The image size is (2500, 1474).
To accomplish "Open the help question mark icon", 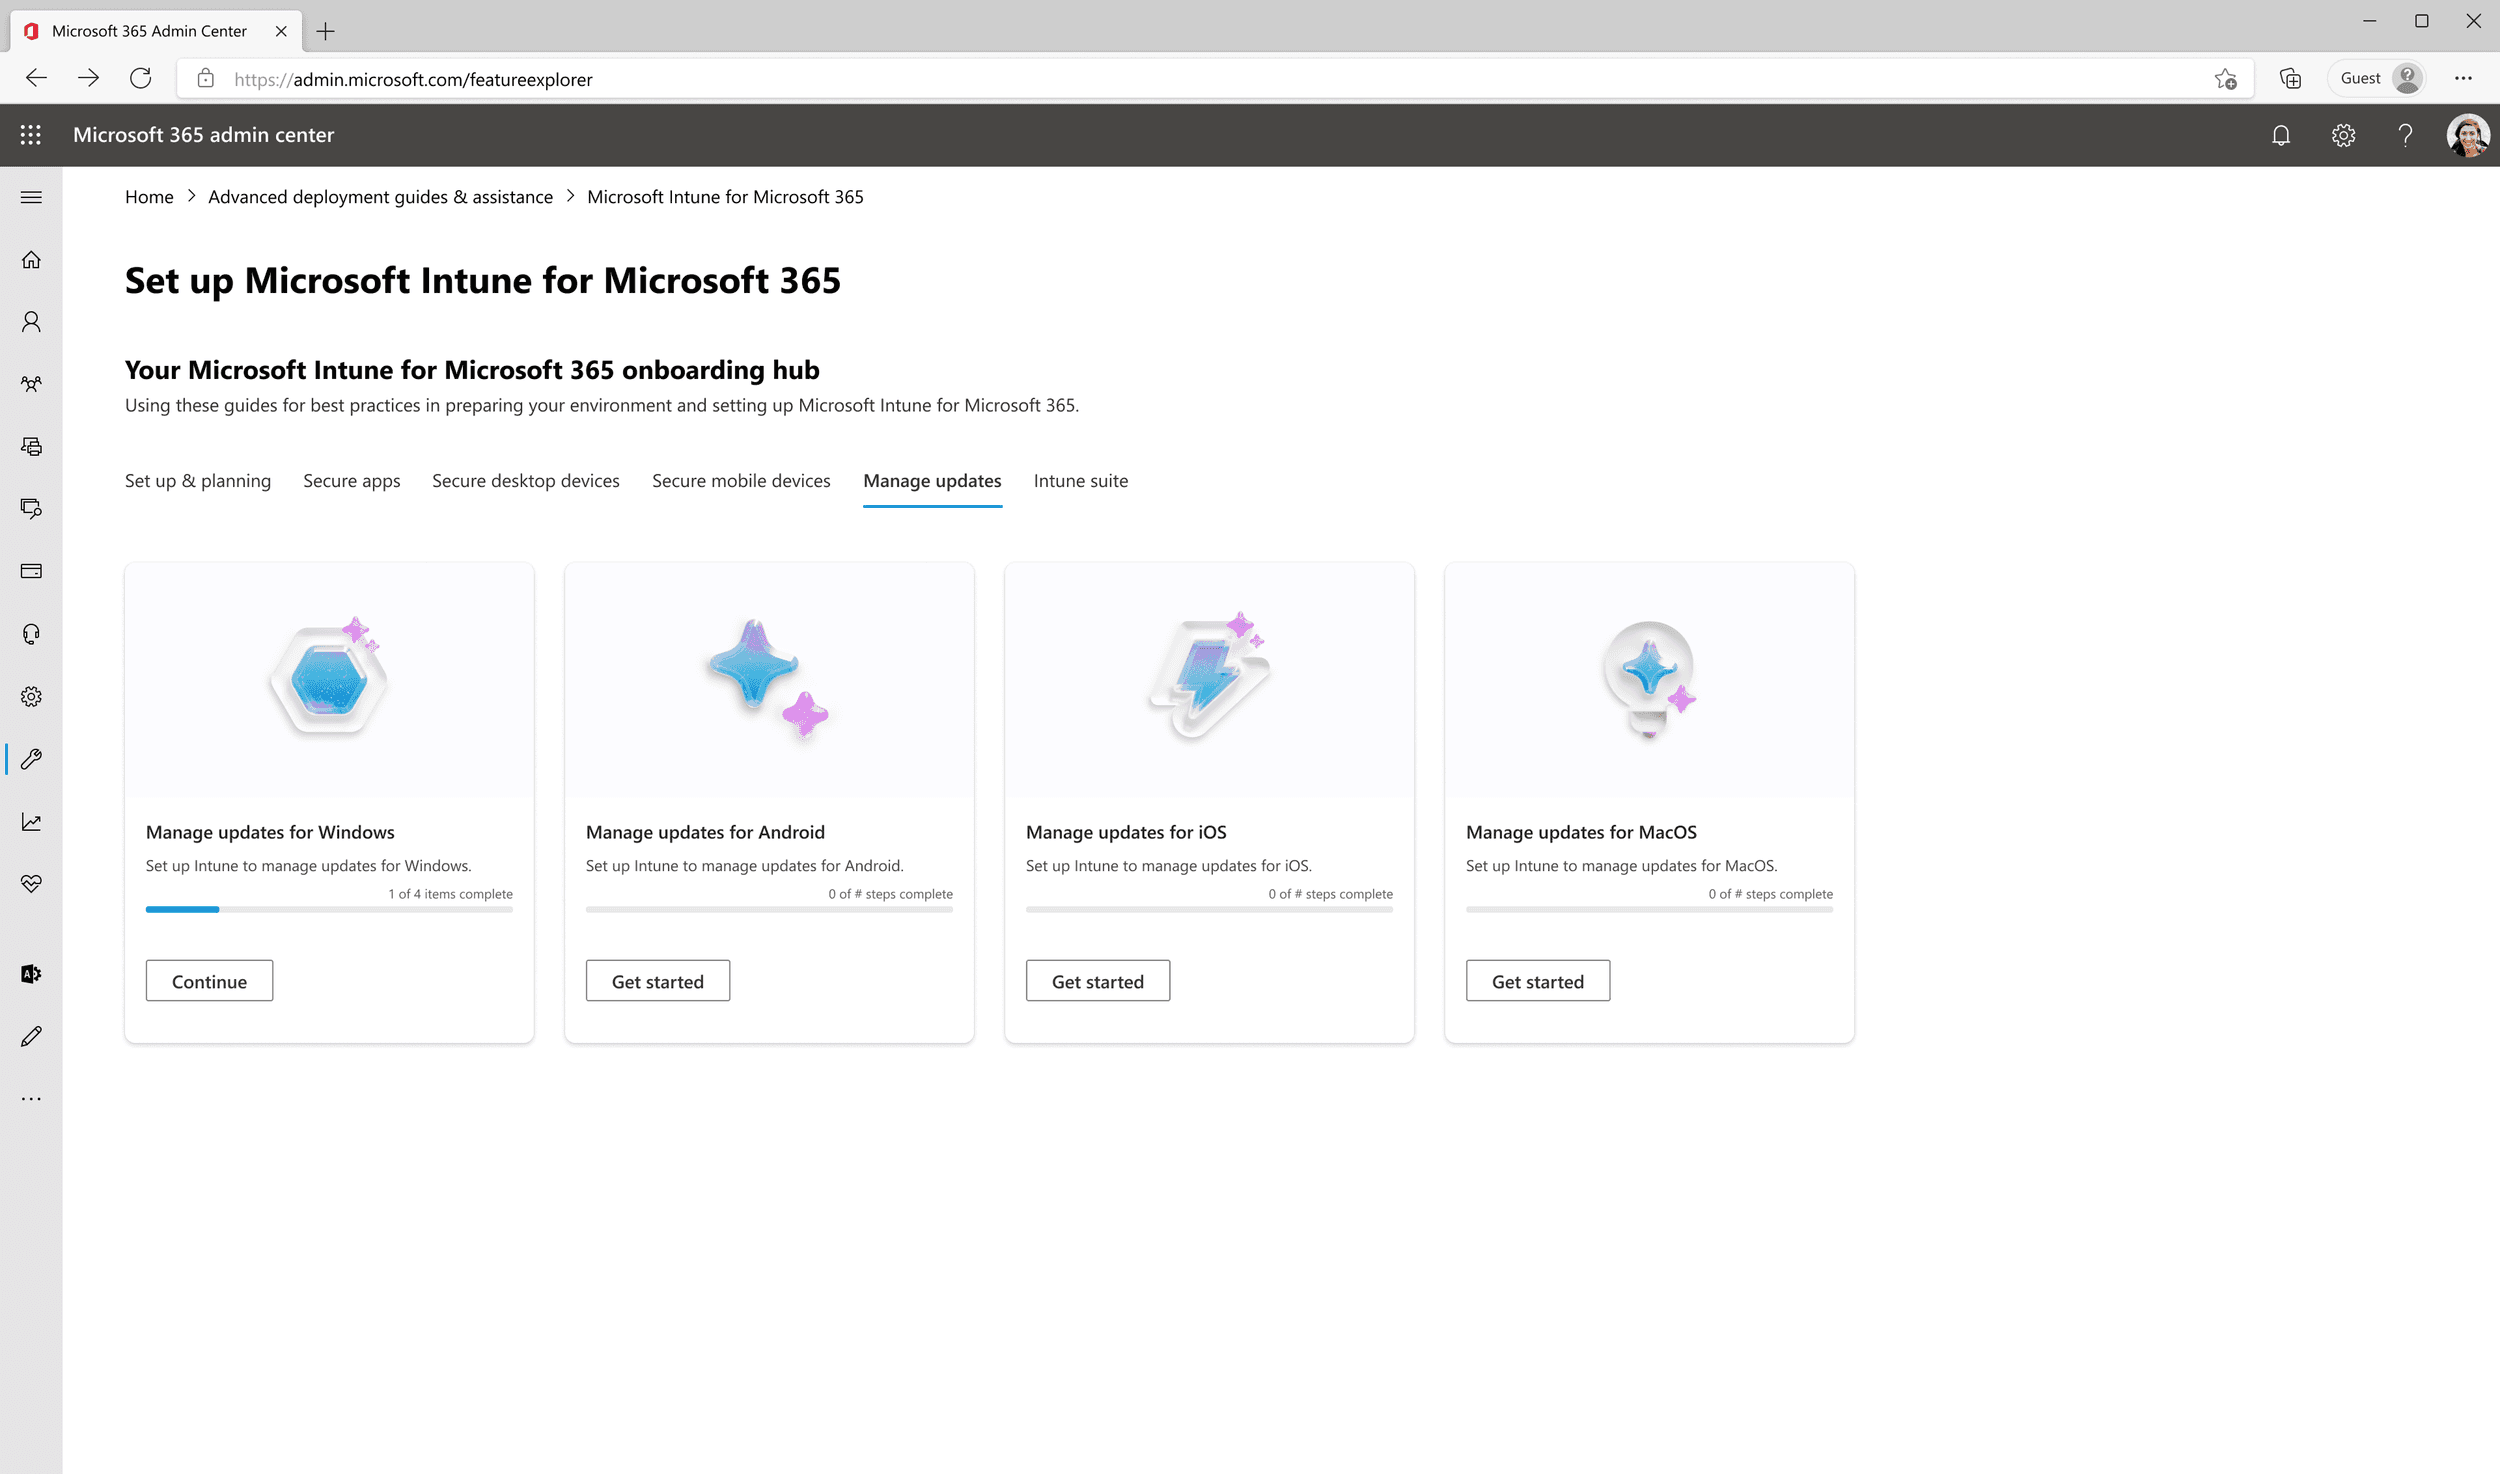I will coord(2405,135).
